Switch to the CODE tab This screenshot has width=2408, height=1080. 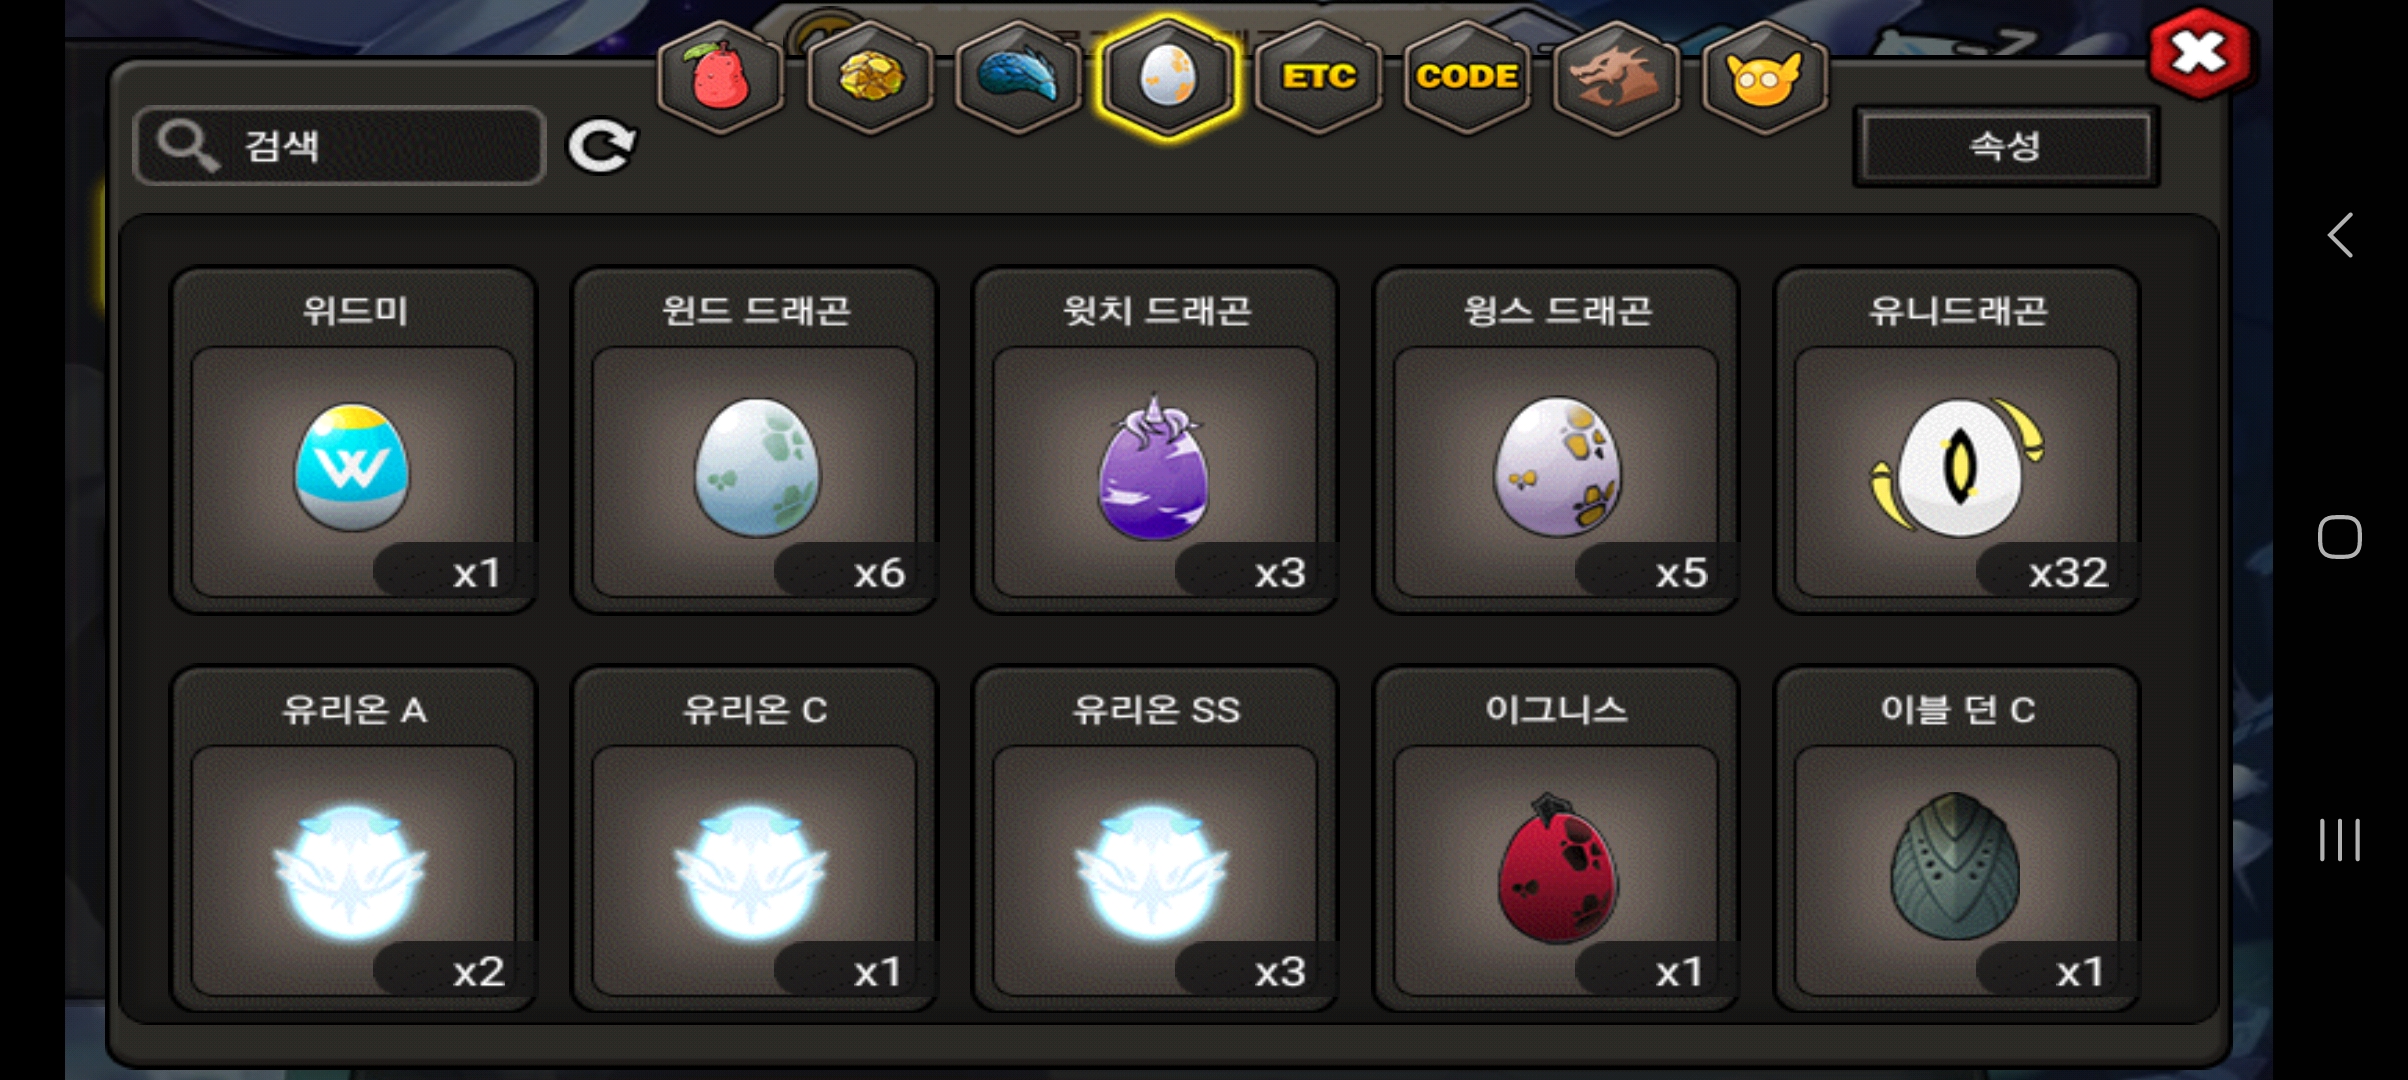pos(1467,76)
